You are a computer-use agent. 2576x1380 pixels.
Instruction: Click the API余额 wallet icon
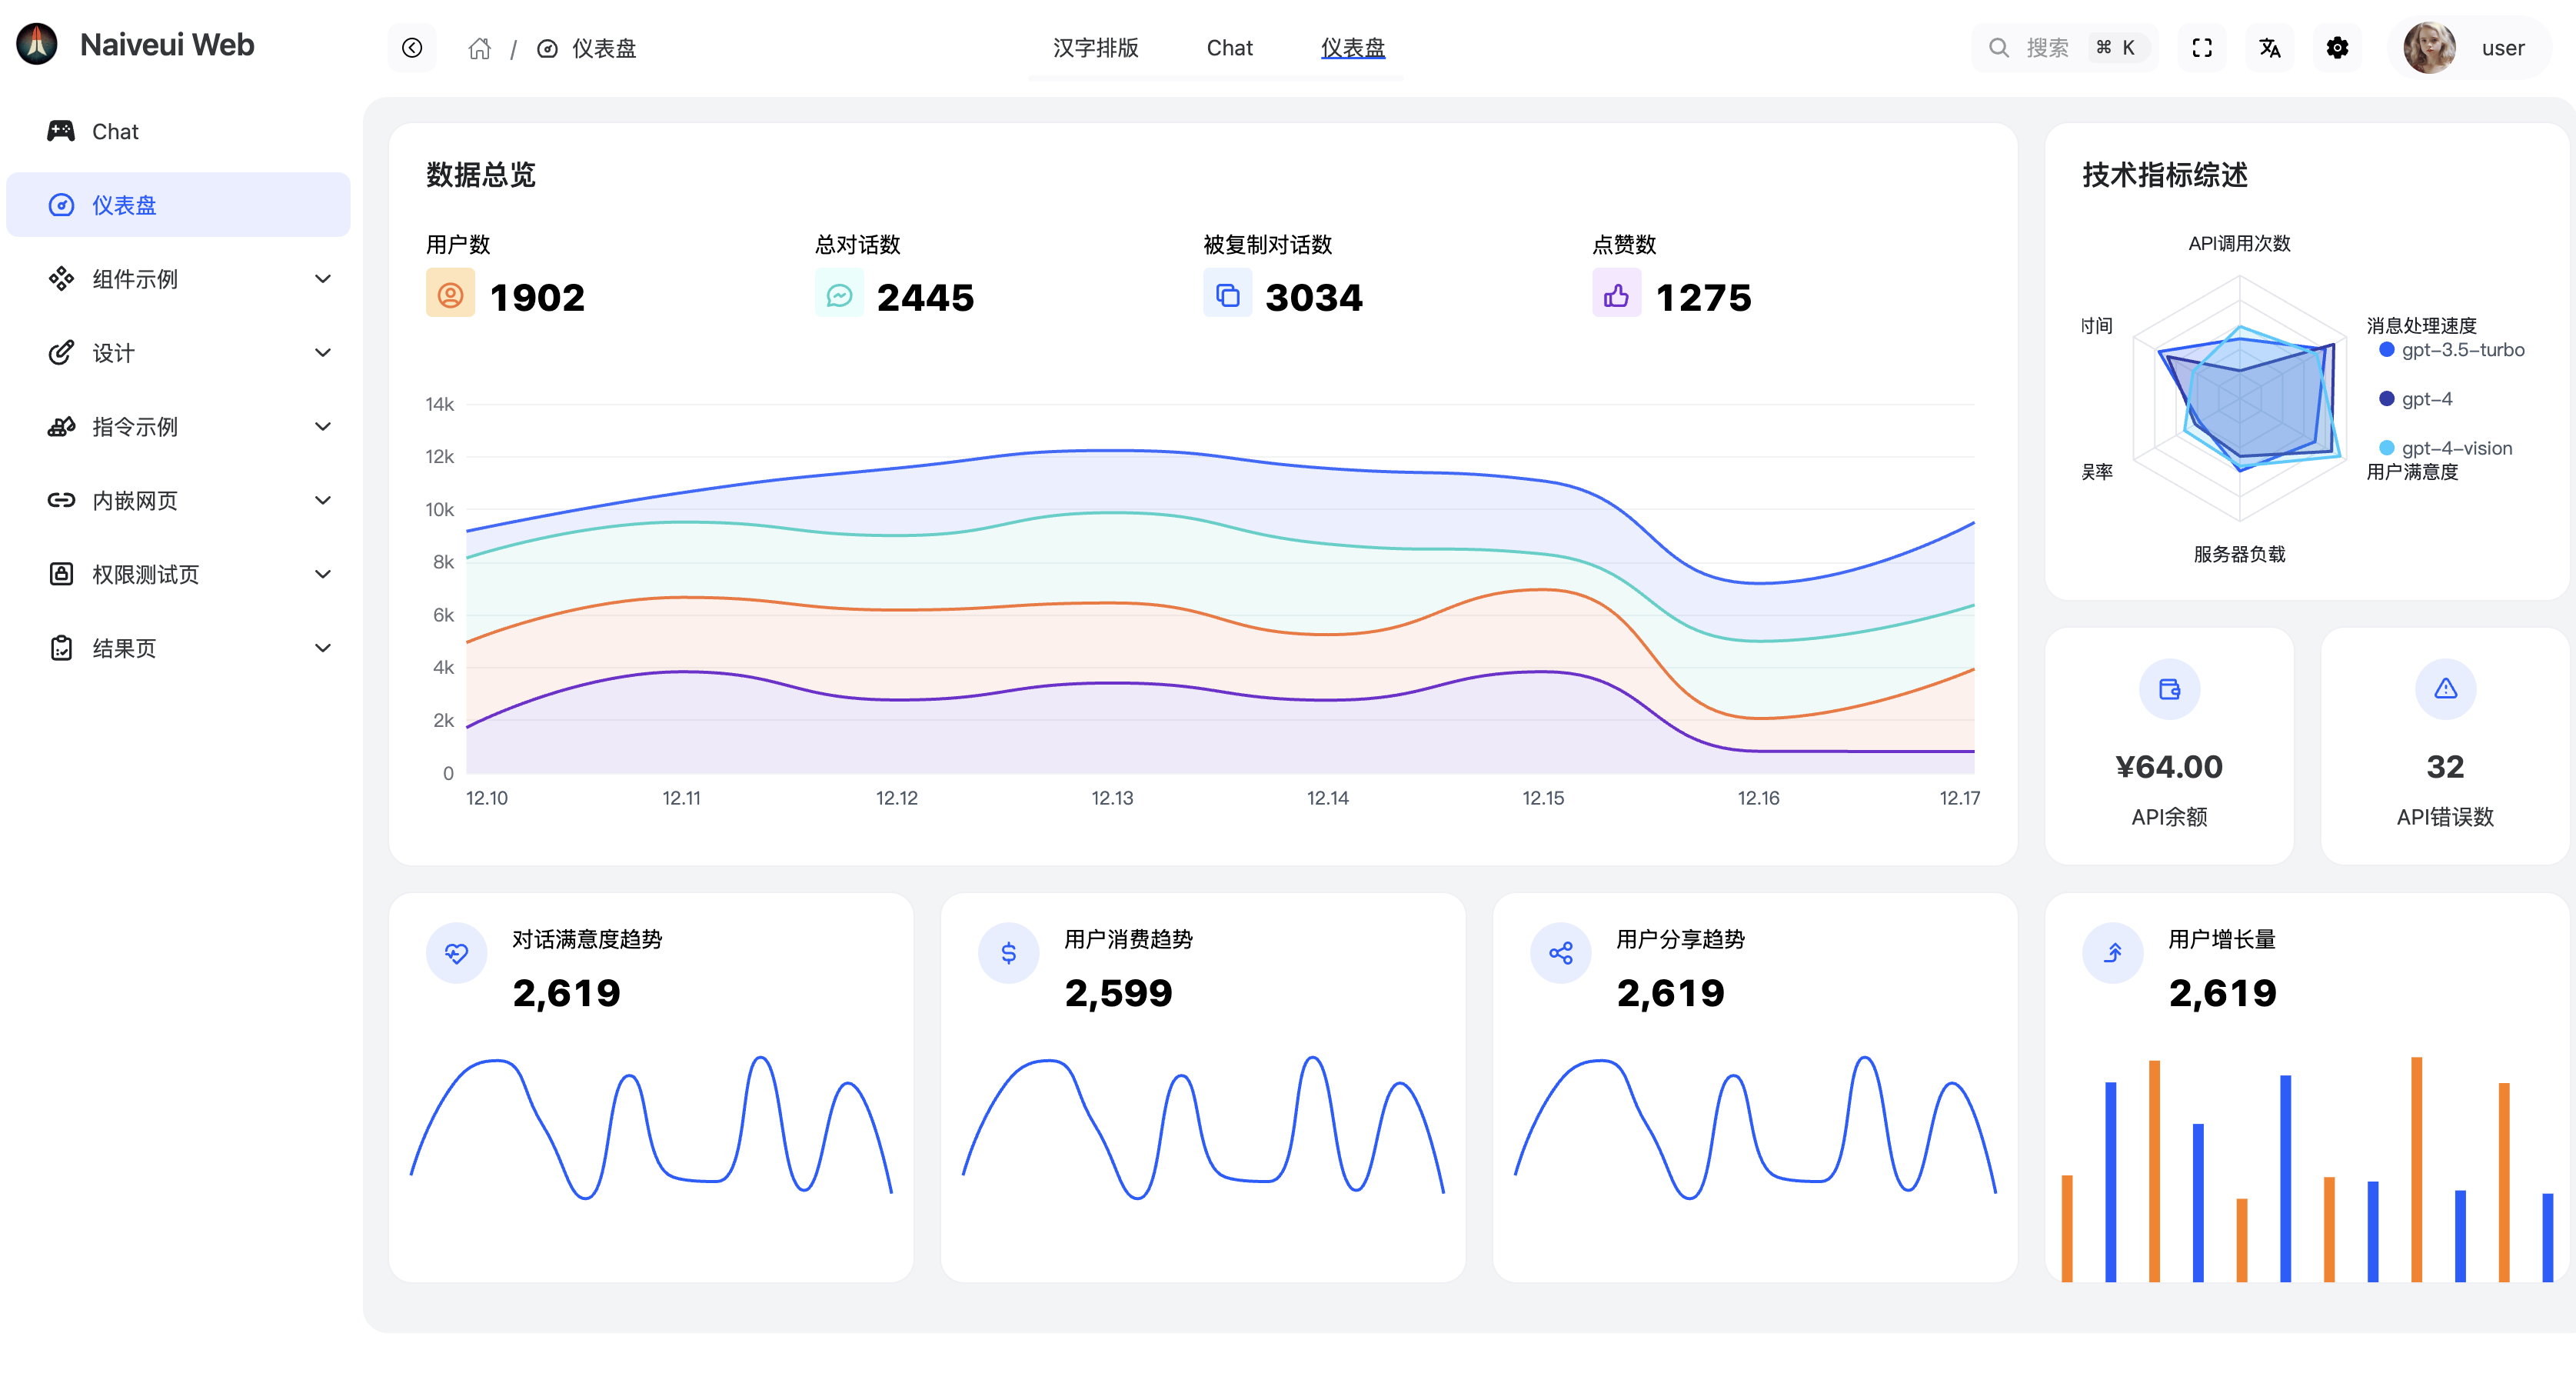click(x=2169, y=689)
